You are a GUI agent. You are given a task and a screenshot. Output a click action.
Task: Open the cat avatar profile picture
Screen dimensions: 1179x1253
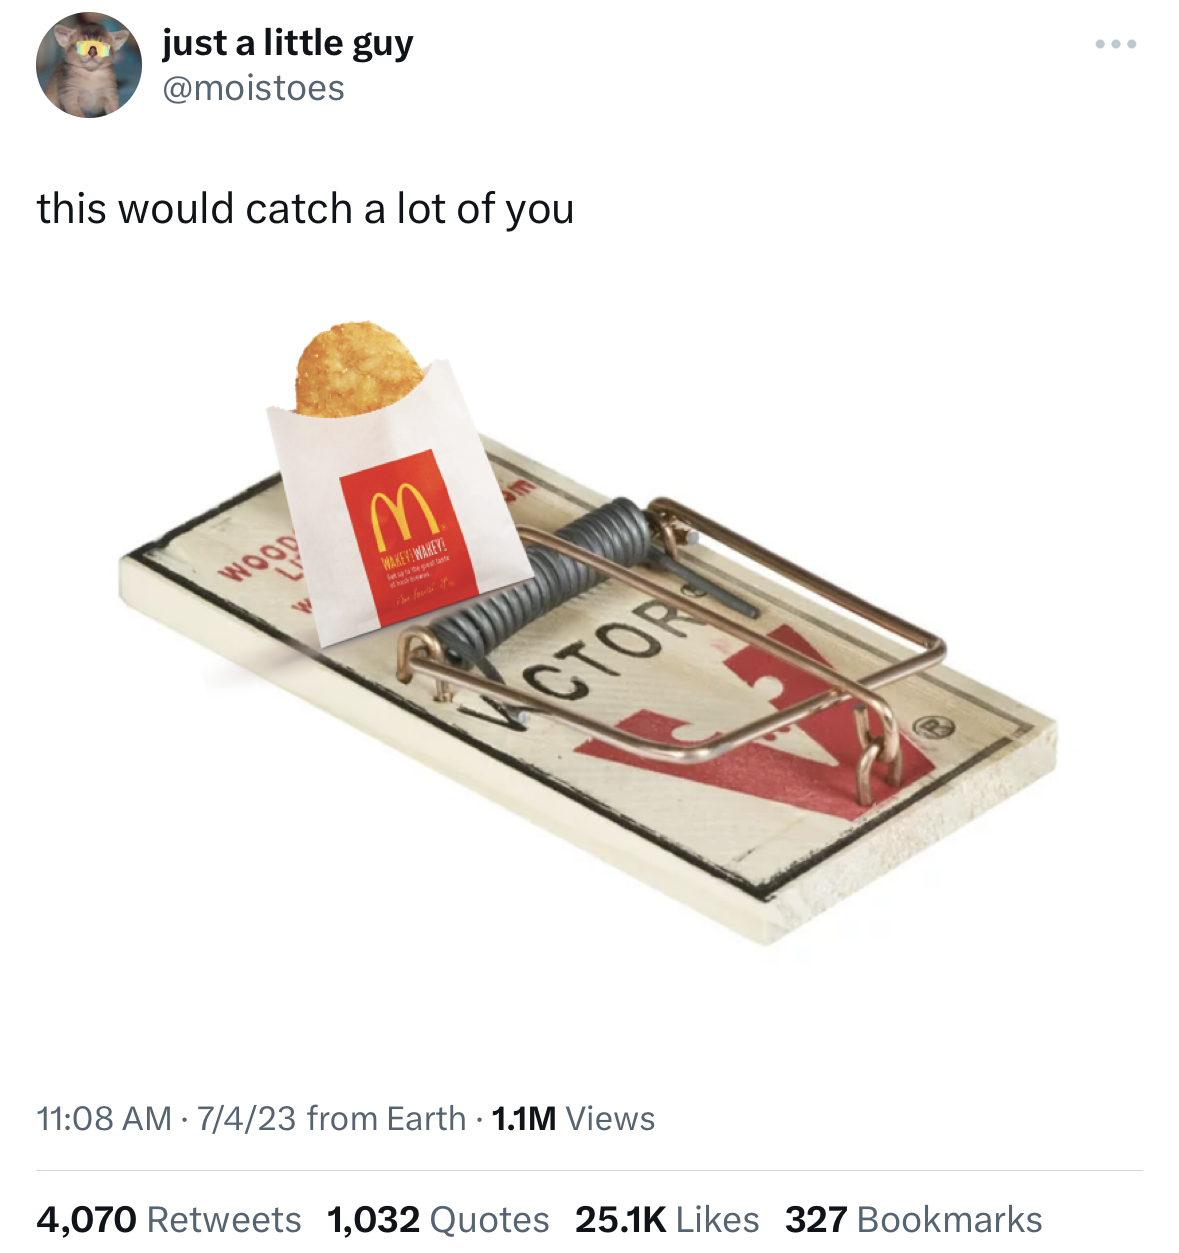[89, 65]
